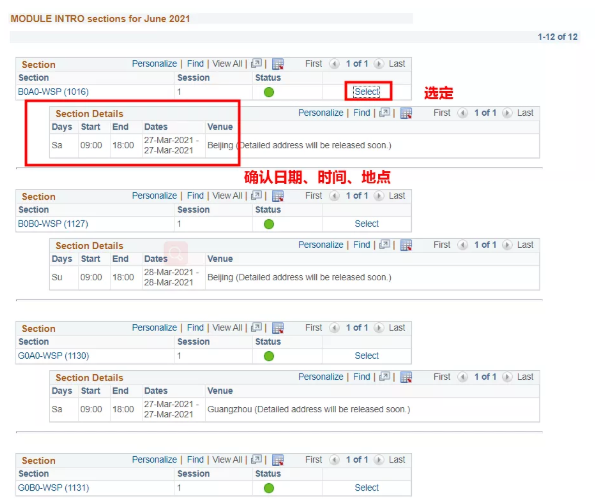Viewport: 595px width, 502px height.
Task: Download the 27-Mar Beijing Section Details grid
Action: point(406,113)
